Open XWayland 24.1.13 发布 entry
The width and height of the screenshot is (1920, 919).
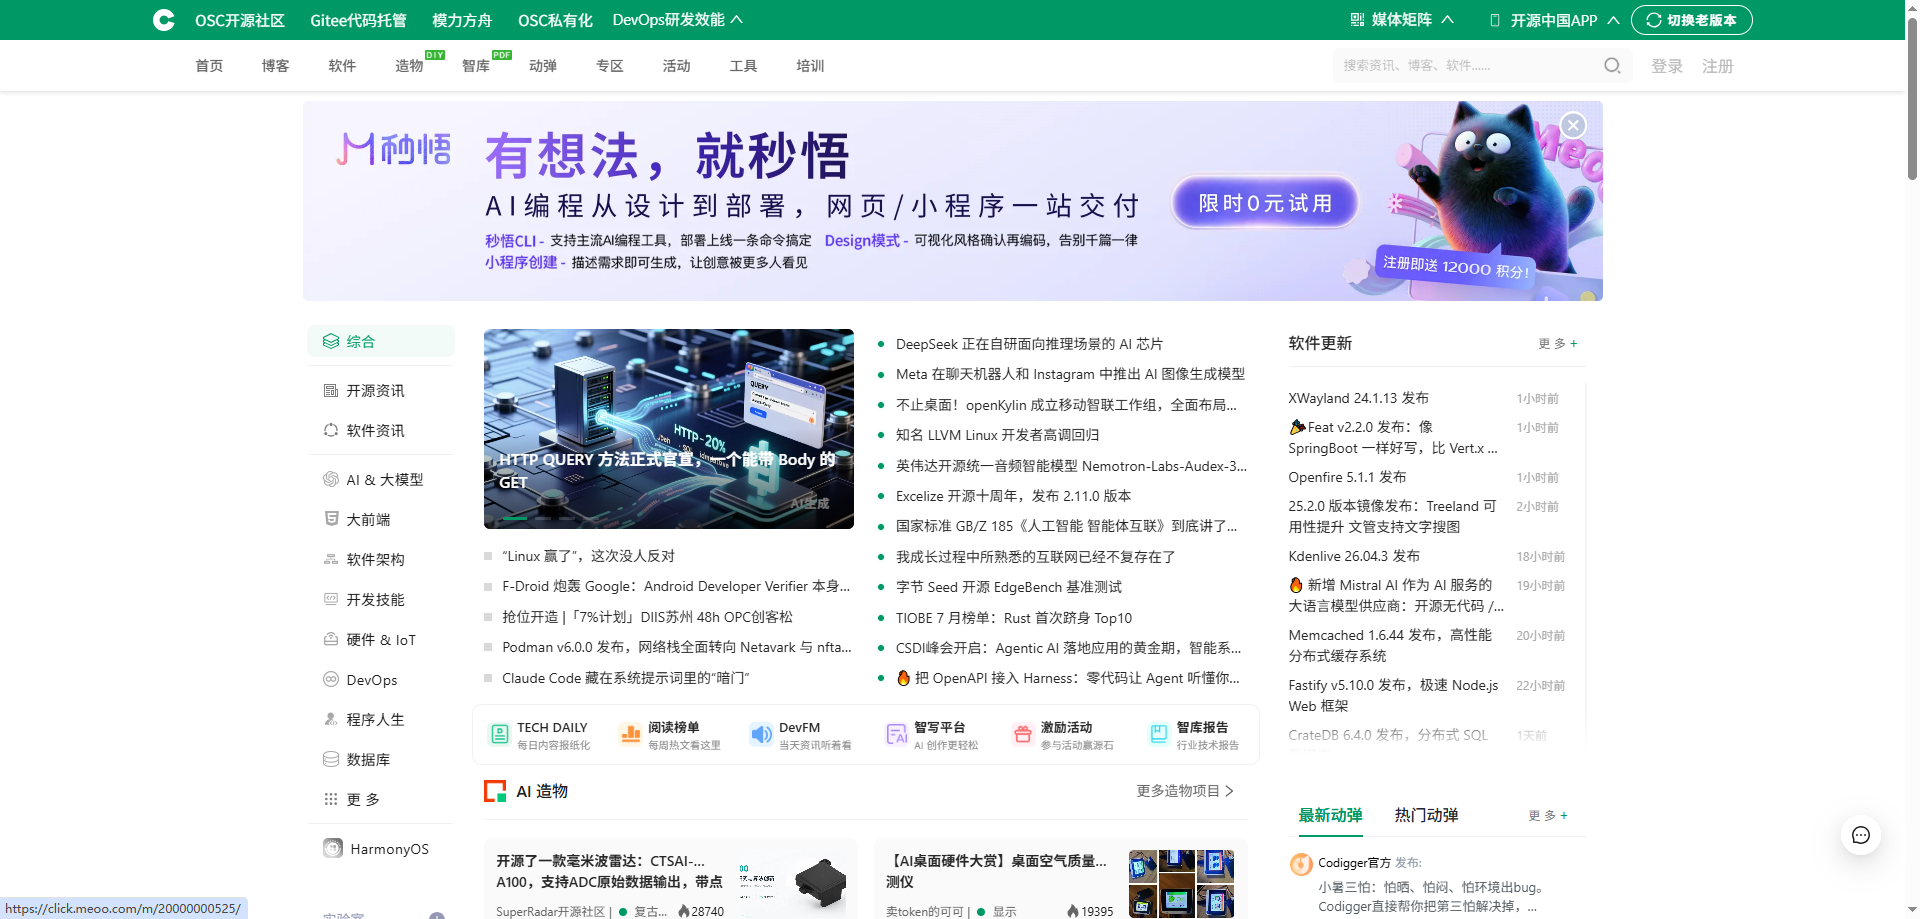pos(1358,398)
